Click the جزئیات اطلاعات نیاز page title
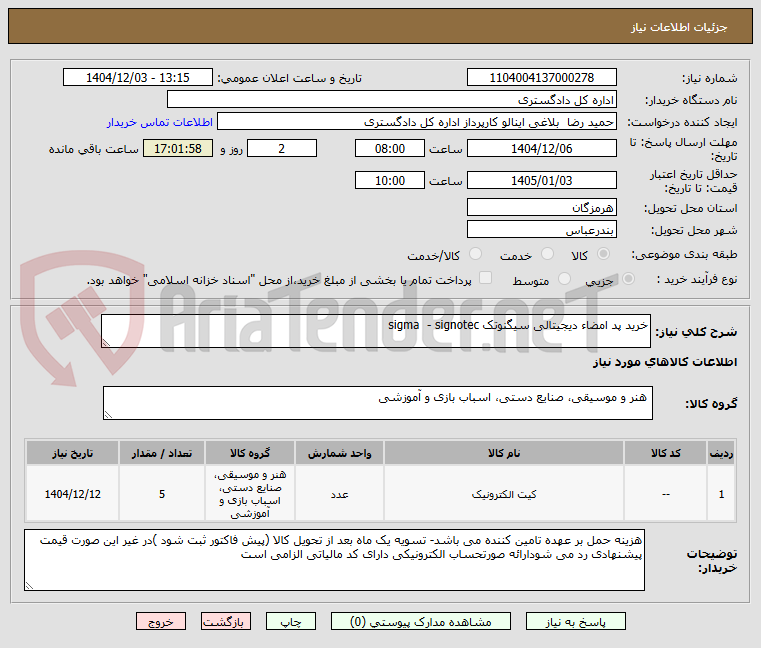The height and width of the screenshot is (648, 761). point(679,27)
